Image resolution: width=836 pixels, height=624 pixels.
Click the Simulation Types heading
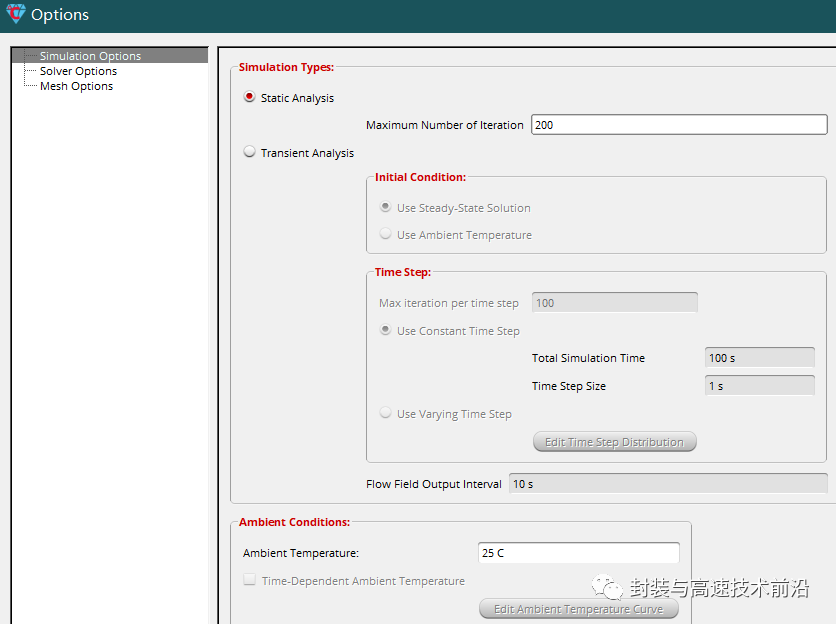(286, 67)
